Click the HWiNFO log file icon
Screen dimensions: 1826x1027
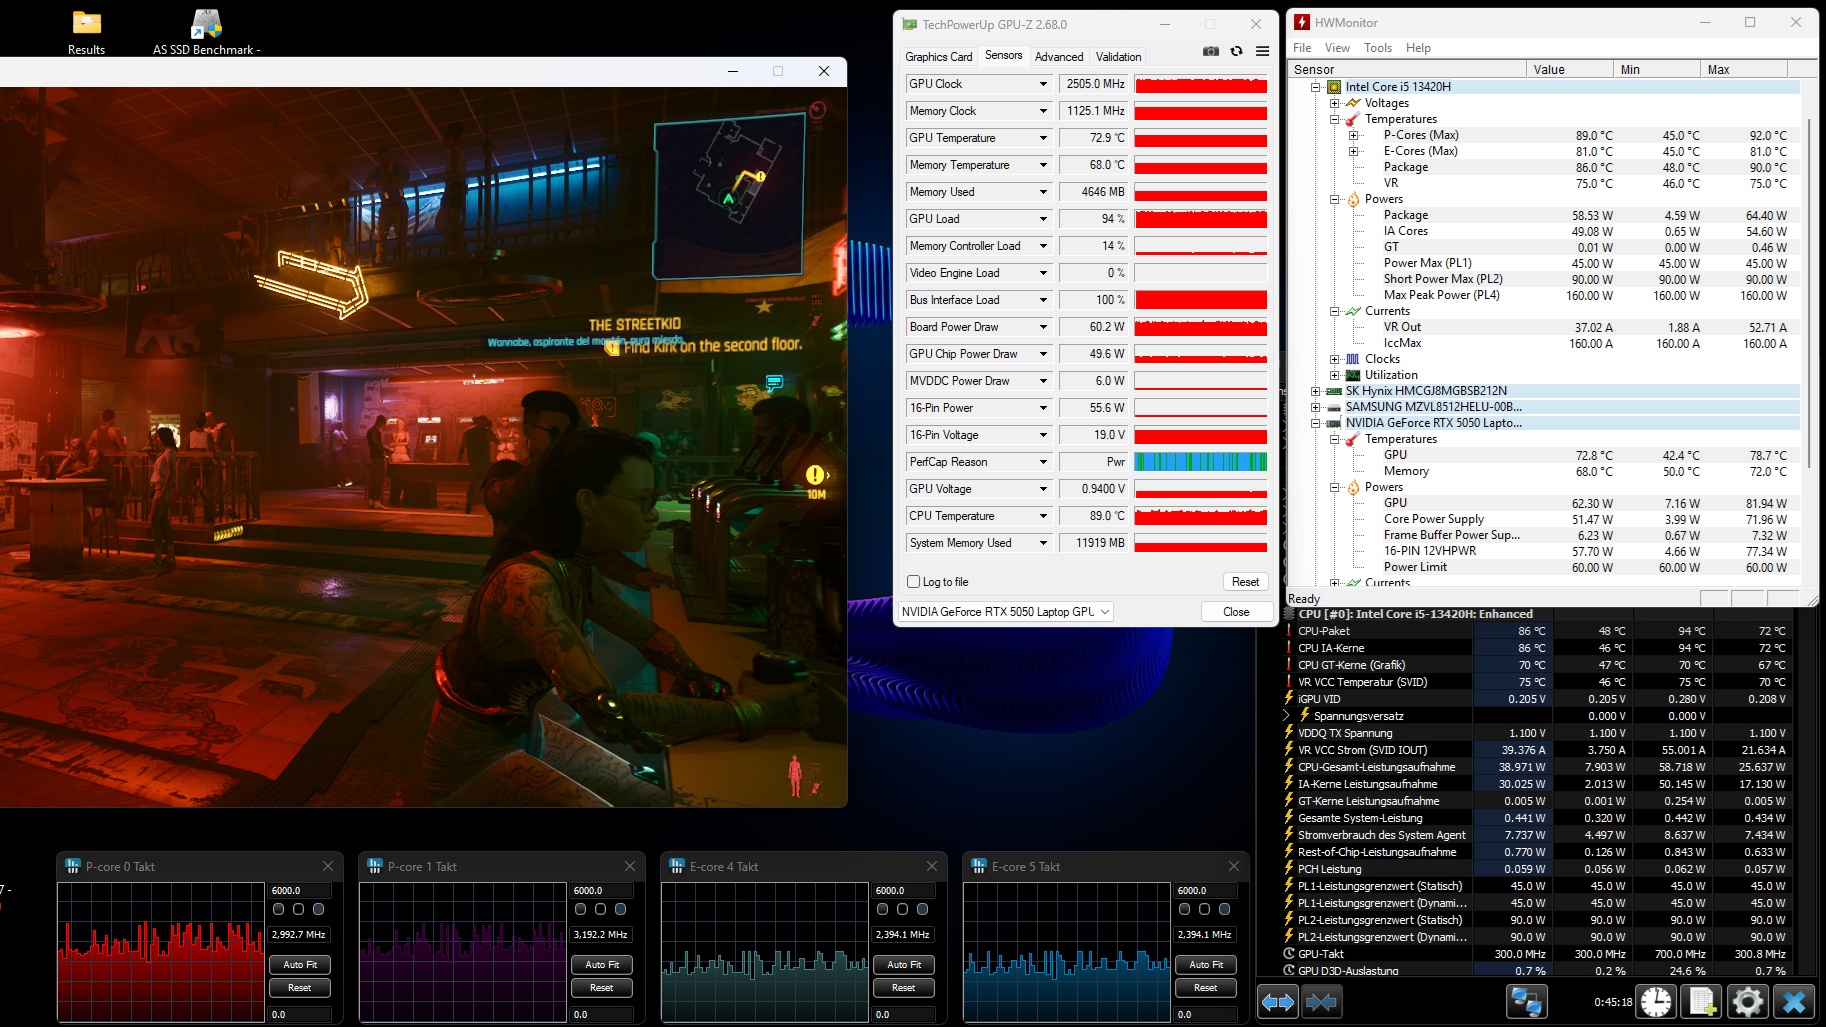click(1702, 1001)
